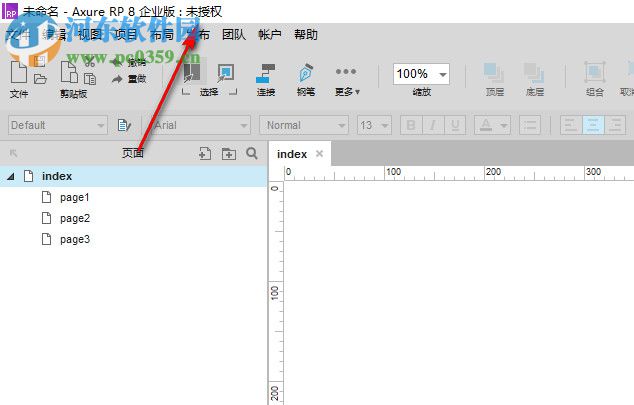The width and height of the screenshot is (634, 405).
Task: Create a new file with the blank page icon
Action: coord(19,73)
